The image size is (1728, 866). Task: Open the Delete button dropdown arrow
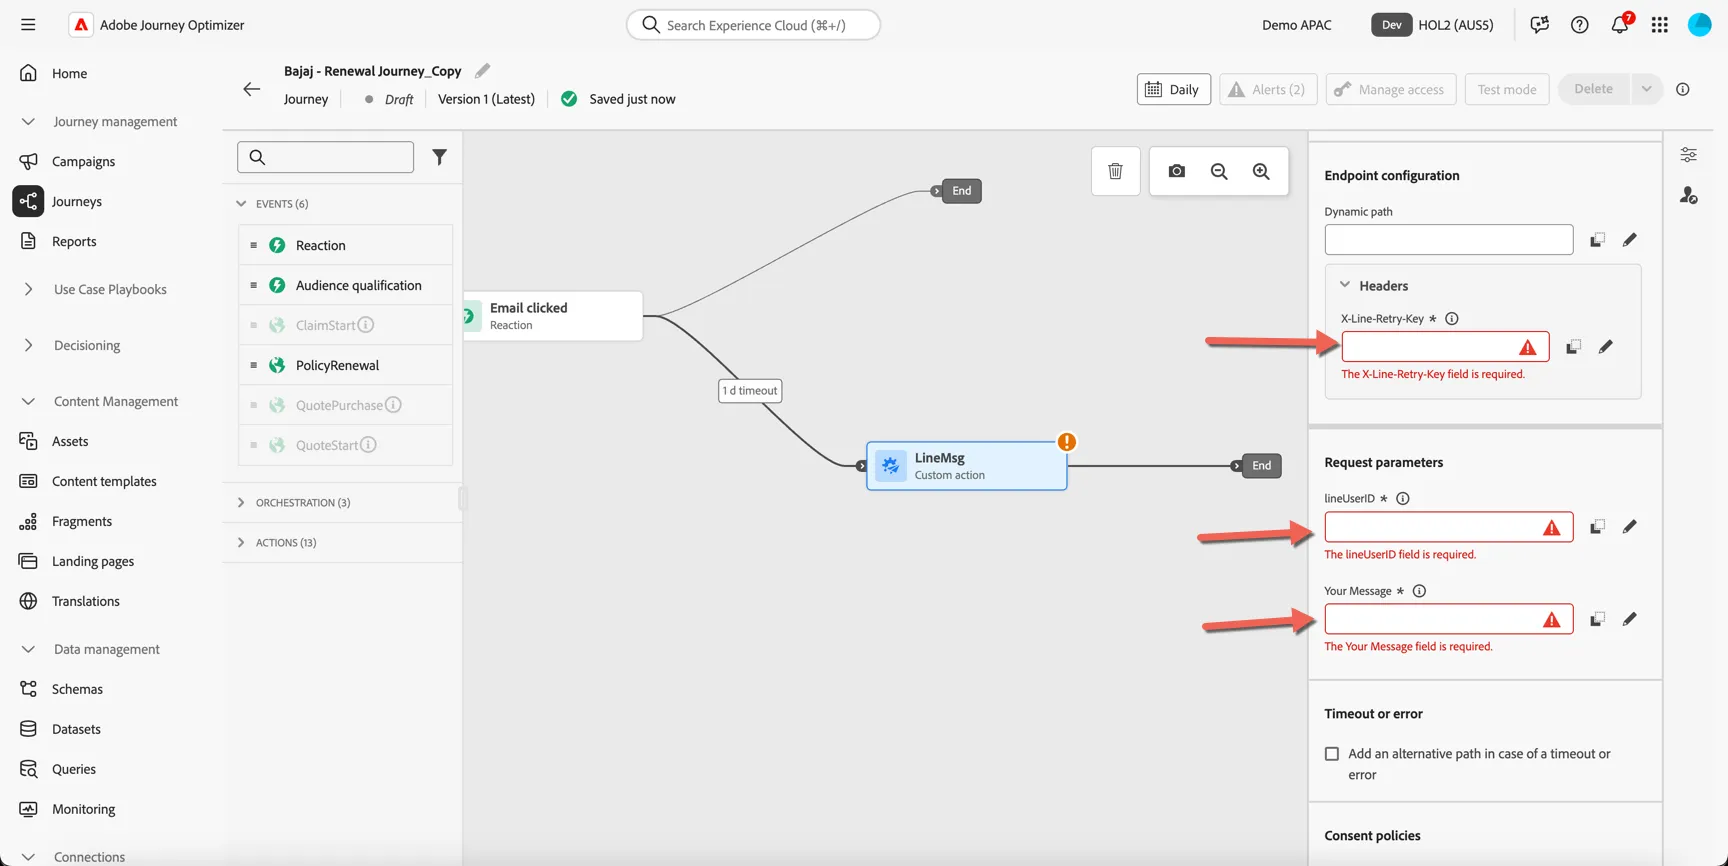click(x=1646, y=89)
